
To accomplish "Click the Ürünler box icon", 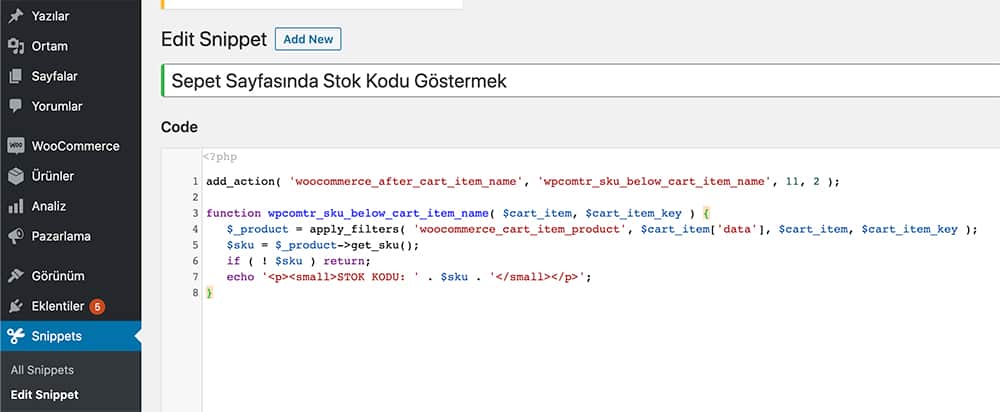I will pyautogui.click(x=16, y=176).
